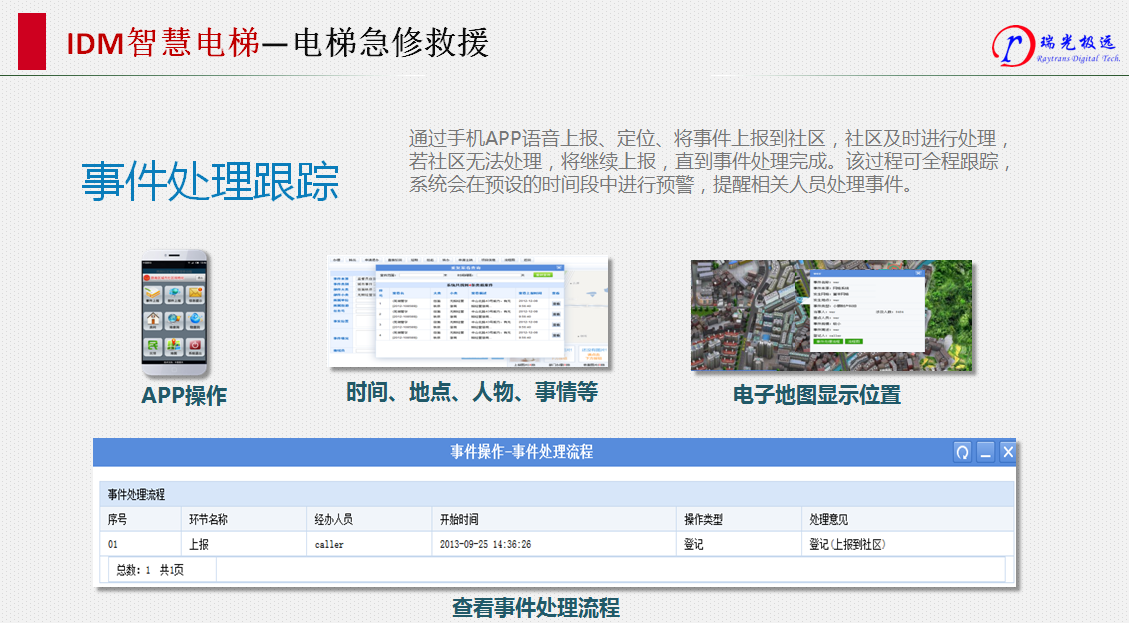Click the Raytrans Digital Tech logo
1129x623 pixels.
point(1057,45)
